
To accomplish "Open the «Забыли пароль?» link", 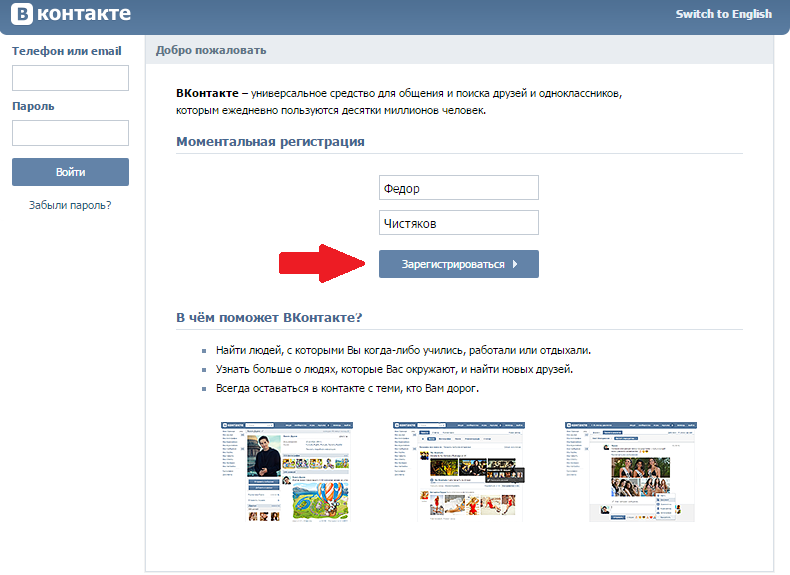I will [70, 205].
